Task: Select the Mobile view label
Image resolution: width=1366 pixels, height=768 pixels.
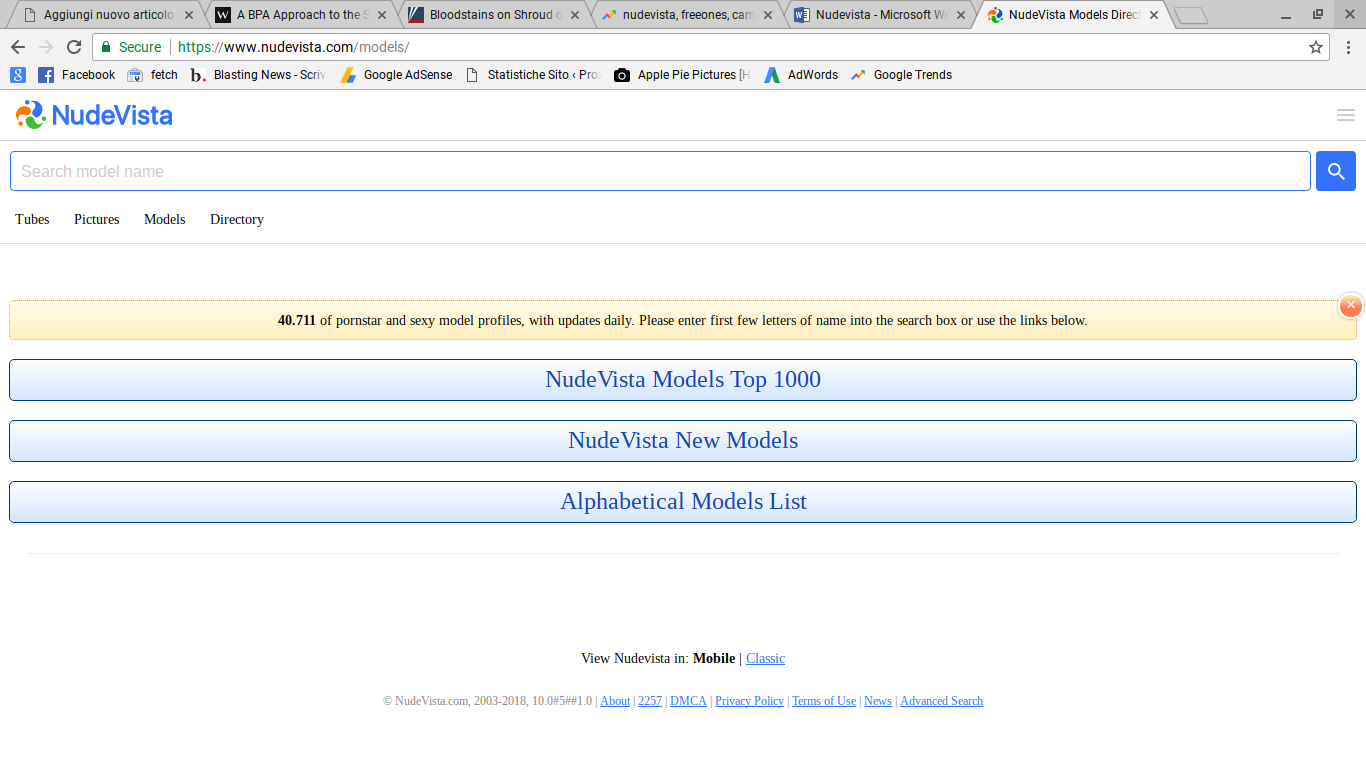Action: pos(714,658)
